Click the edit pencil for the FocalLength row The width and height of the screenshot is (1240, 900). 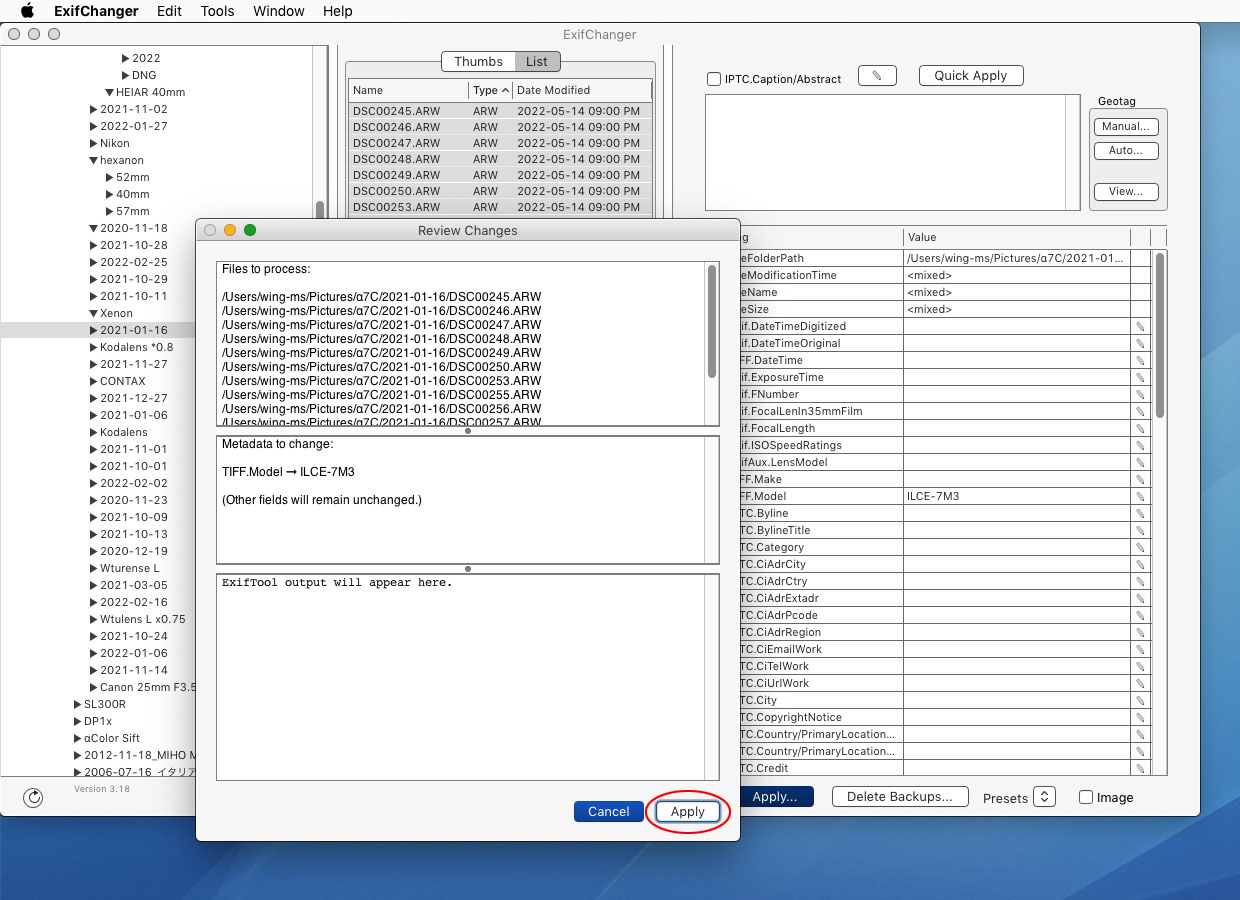[1139, 428]
